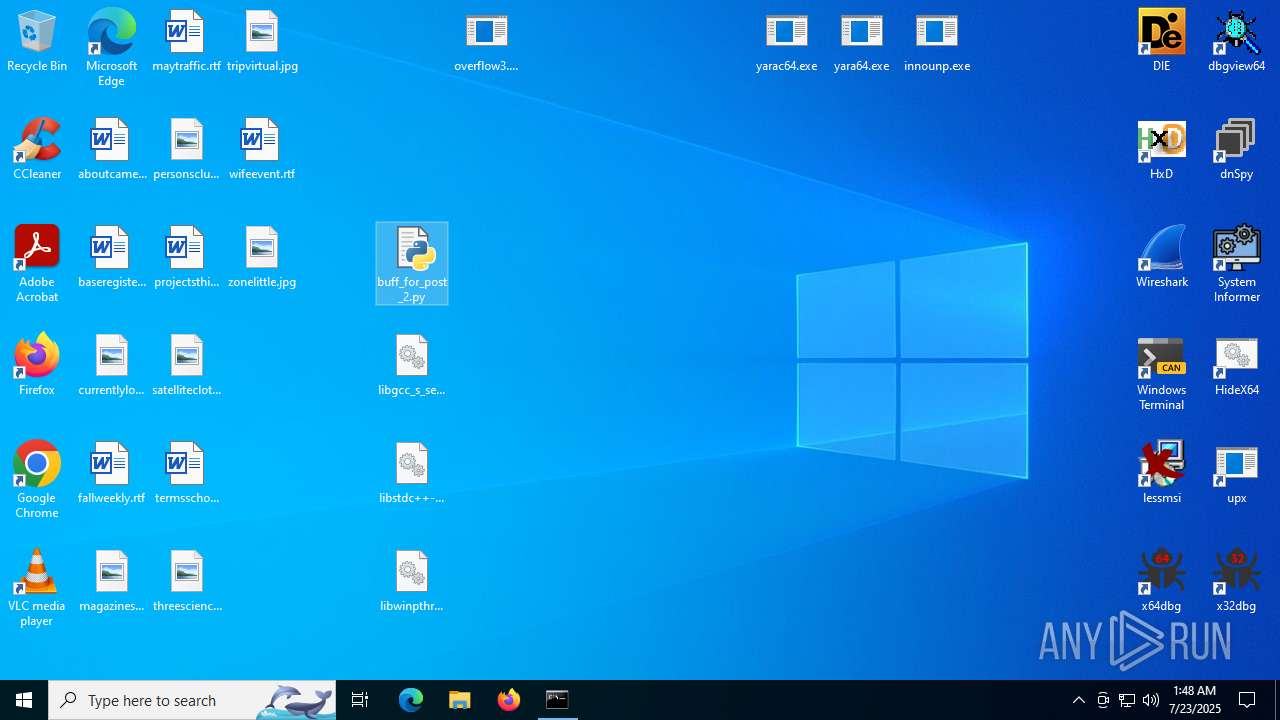Image resolution: width=1280 pixels, height=720 pixels.
Task: Open Edge from the taskbar
Action: point(411,700)
